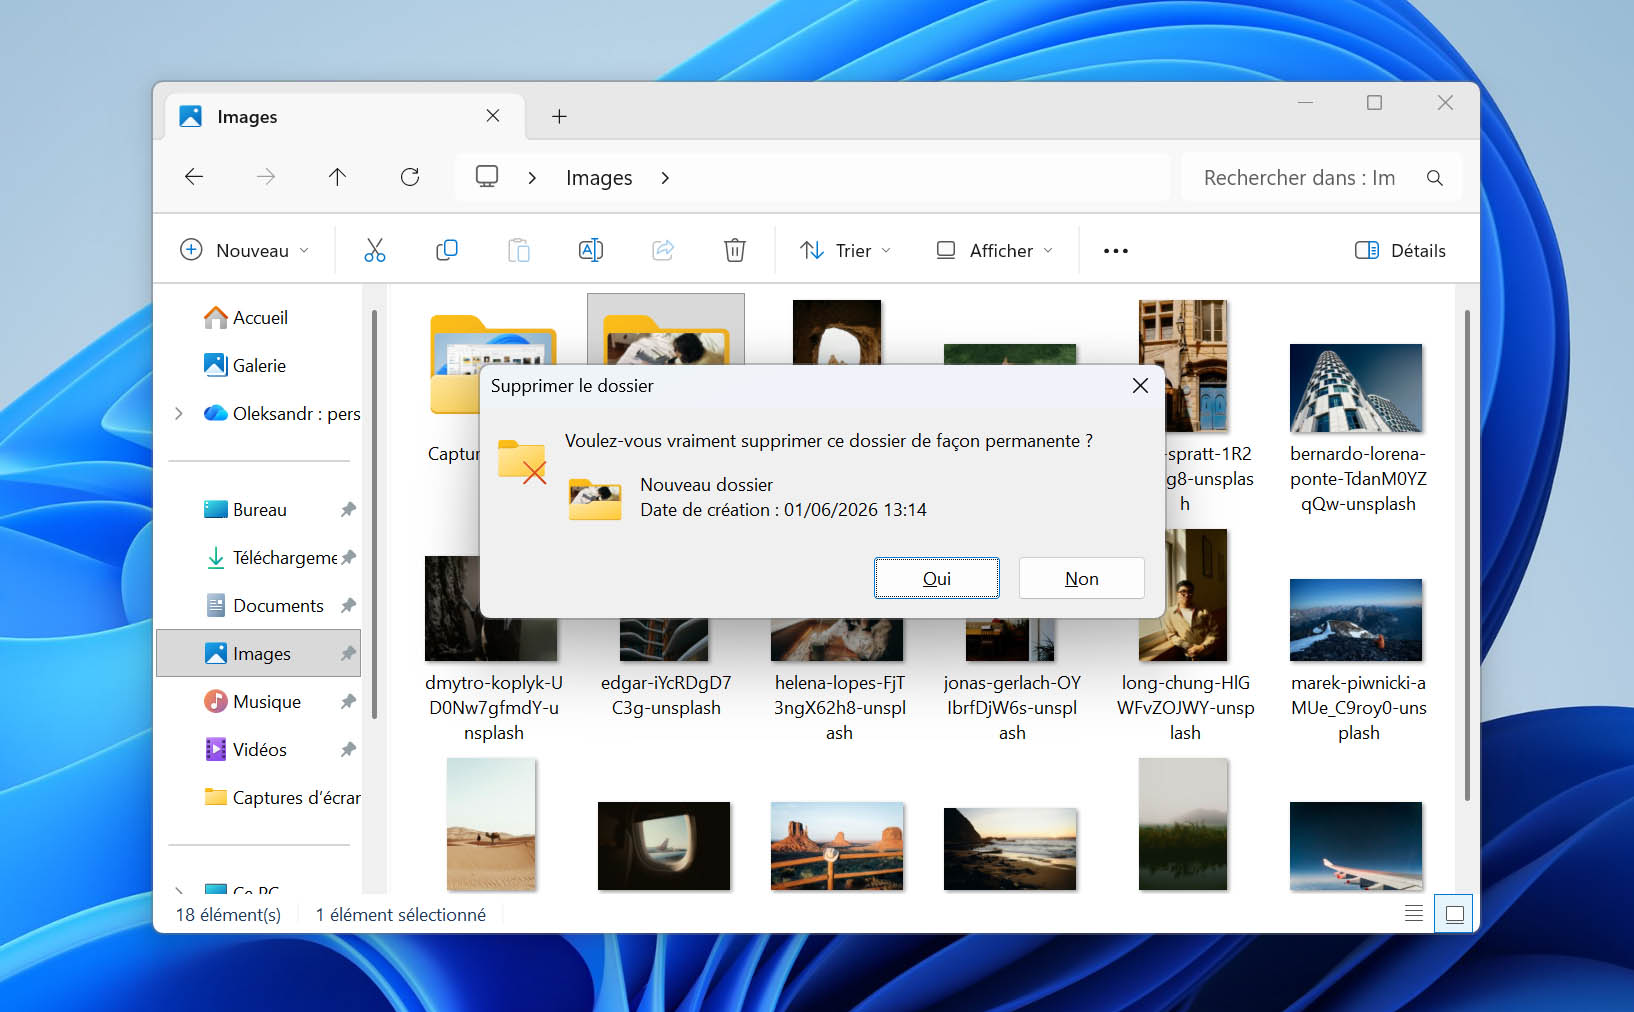Click the Delete trash can icon
The image size is (1634, 1012).
(735, 250)
